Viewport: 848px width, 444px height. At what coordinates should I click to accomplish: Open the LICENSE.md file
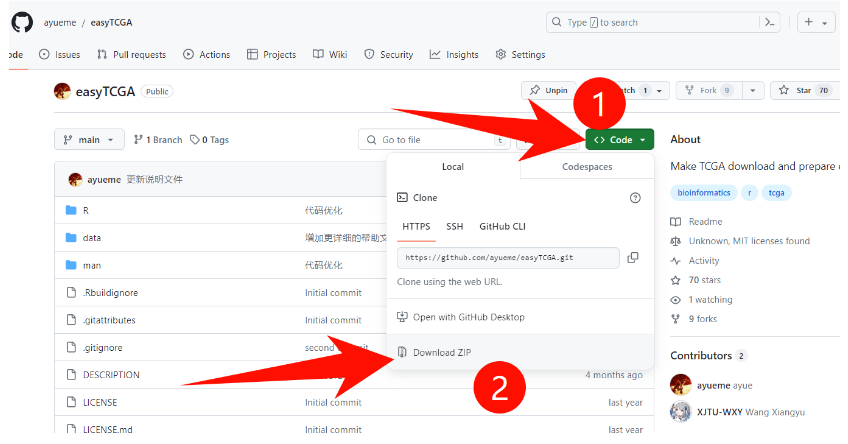[x=107, y=429]
